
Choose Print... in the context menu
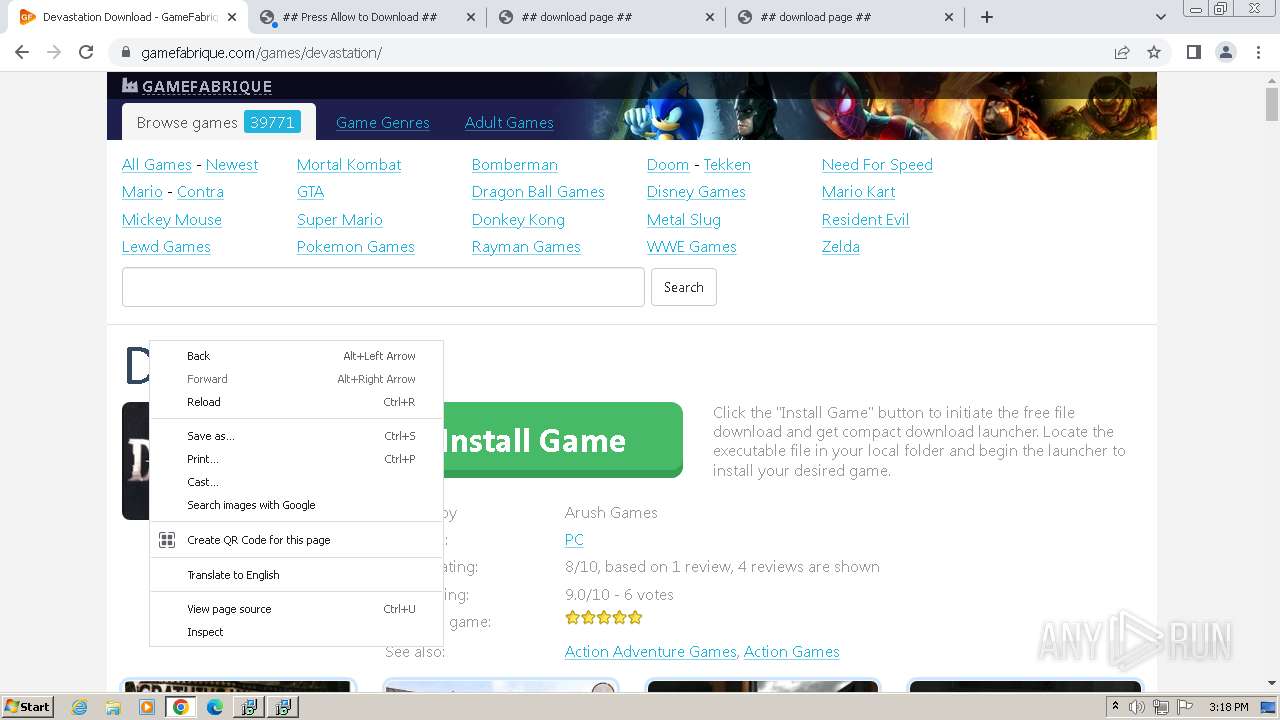pos(296,459)
